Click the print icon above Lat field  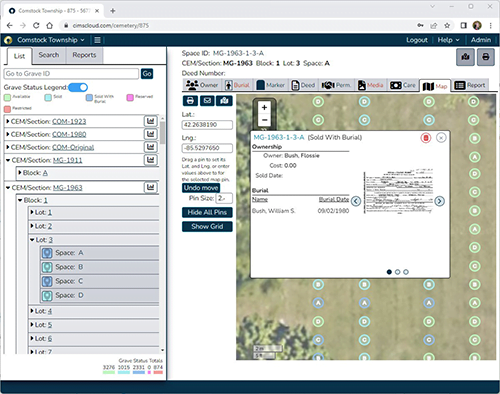coord(190,101)
